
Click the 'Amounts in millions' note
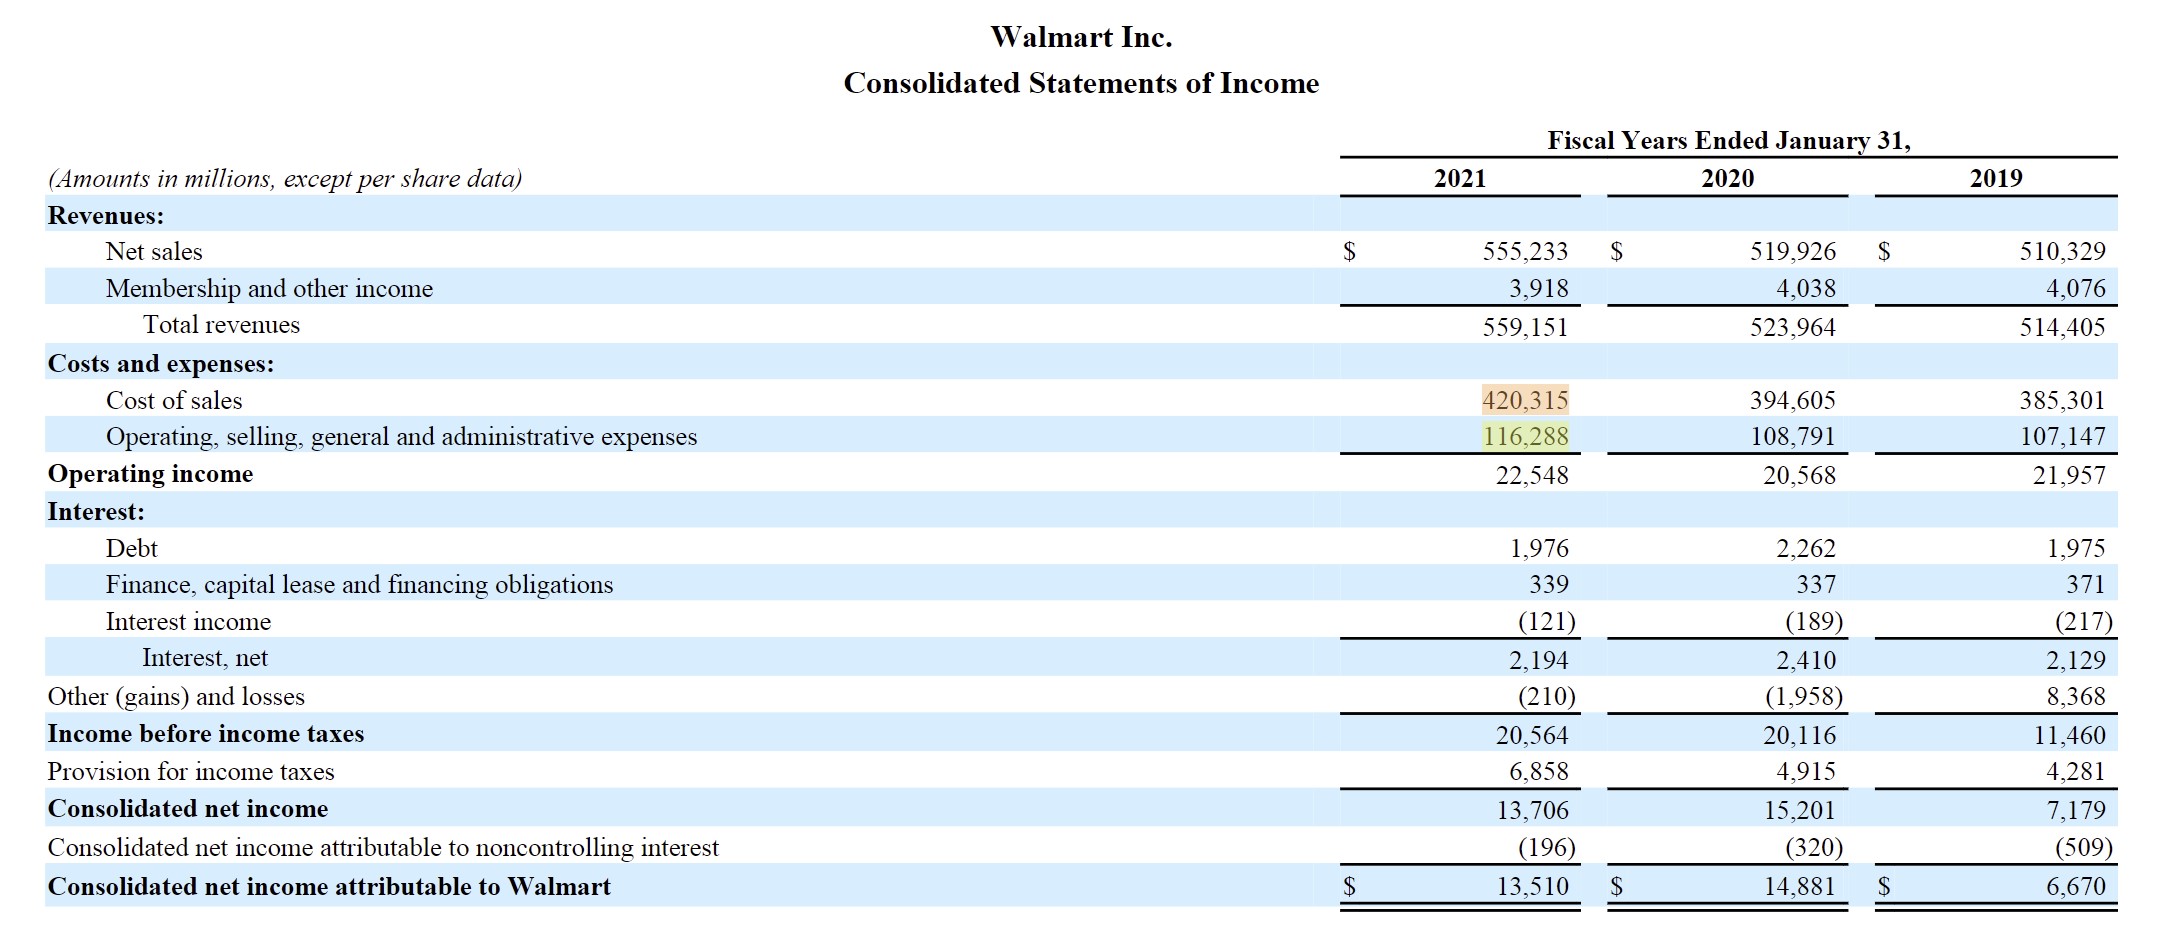285,179
